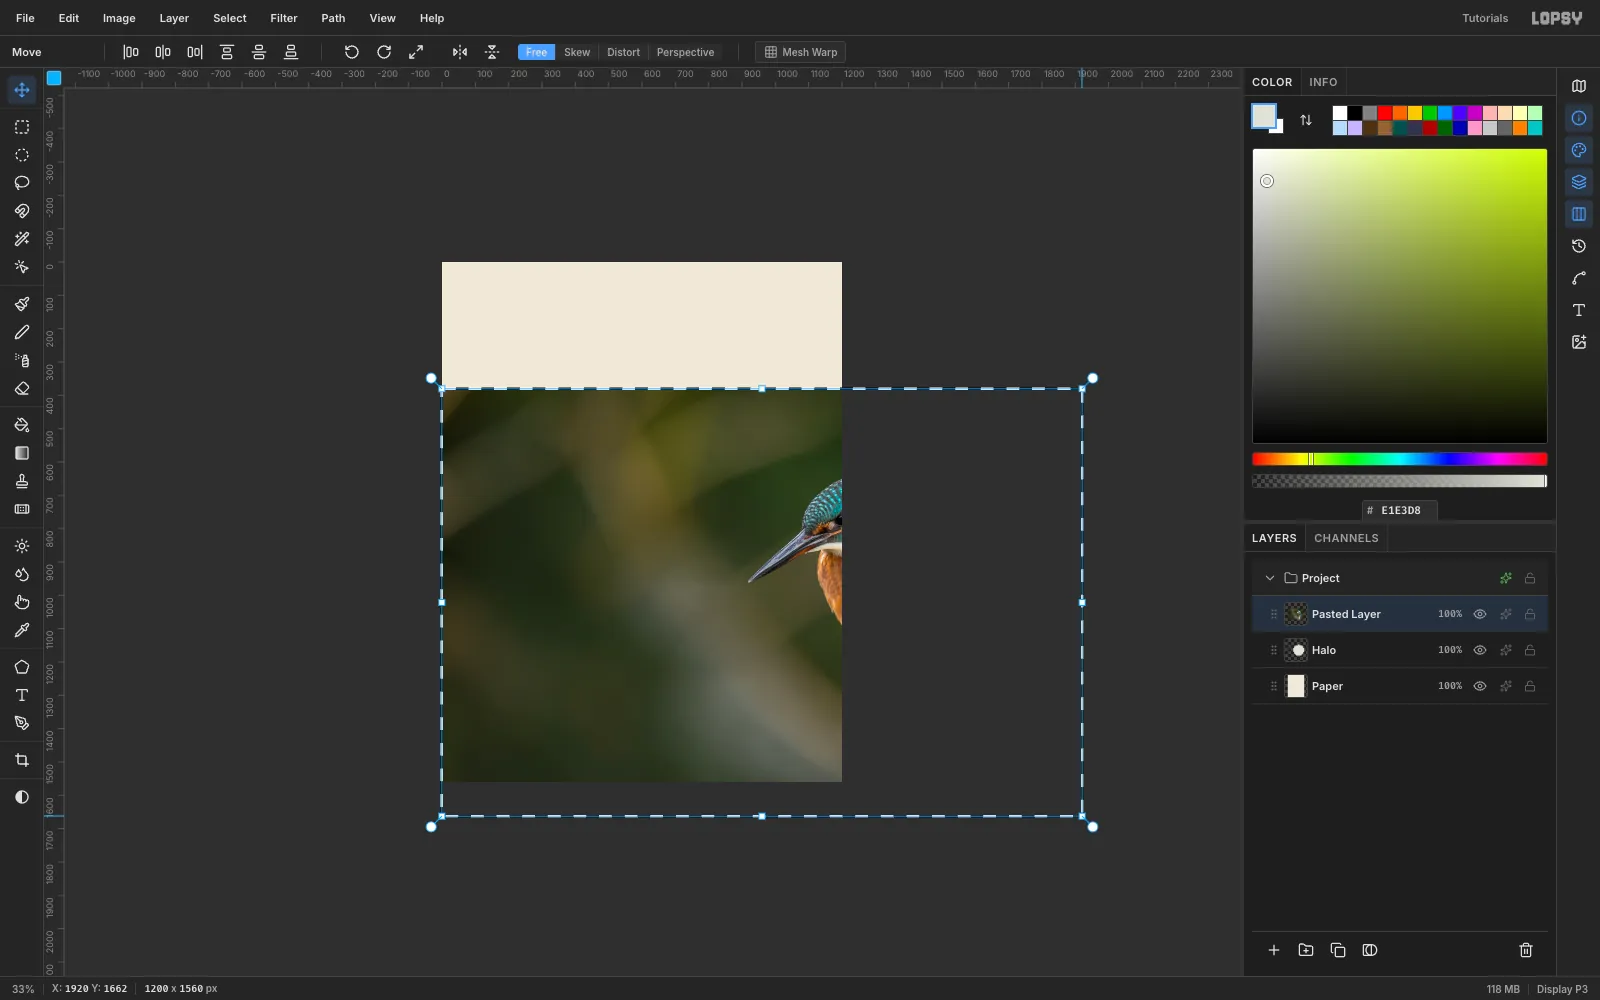
Task: Select the Crop tool
Action: 22,760
